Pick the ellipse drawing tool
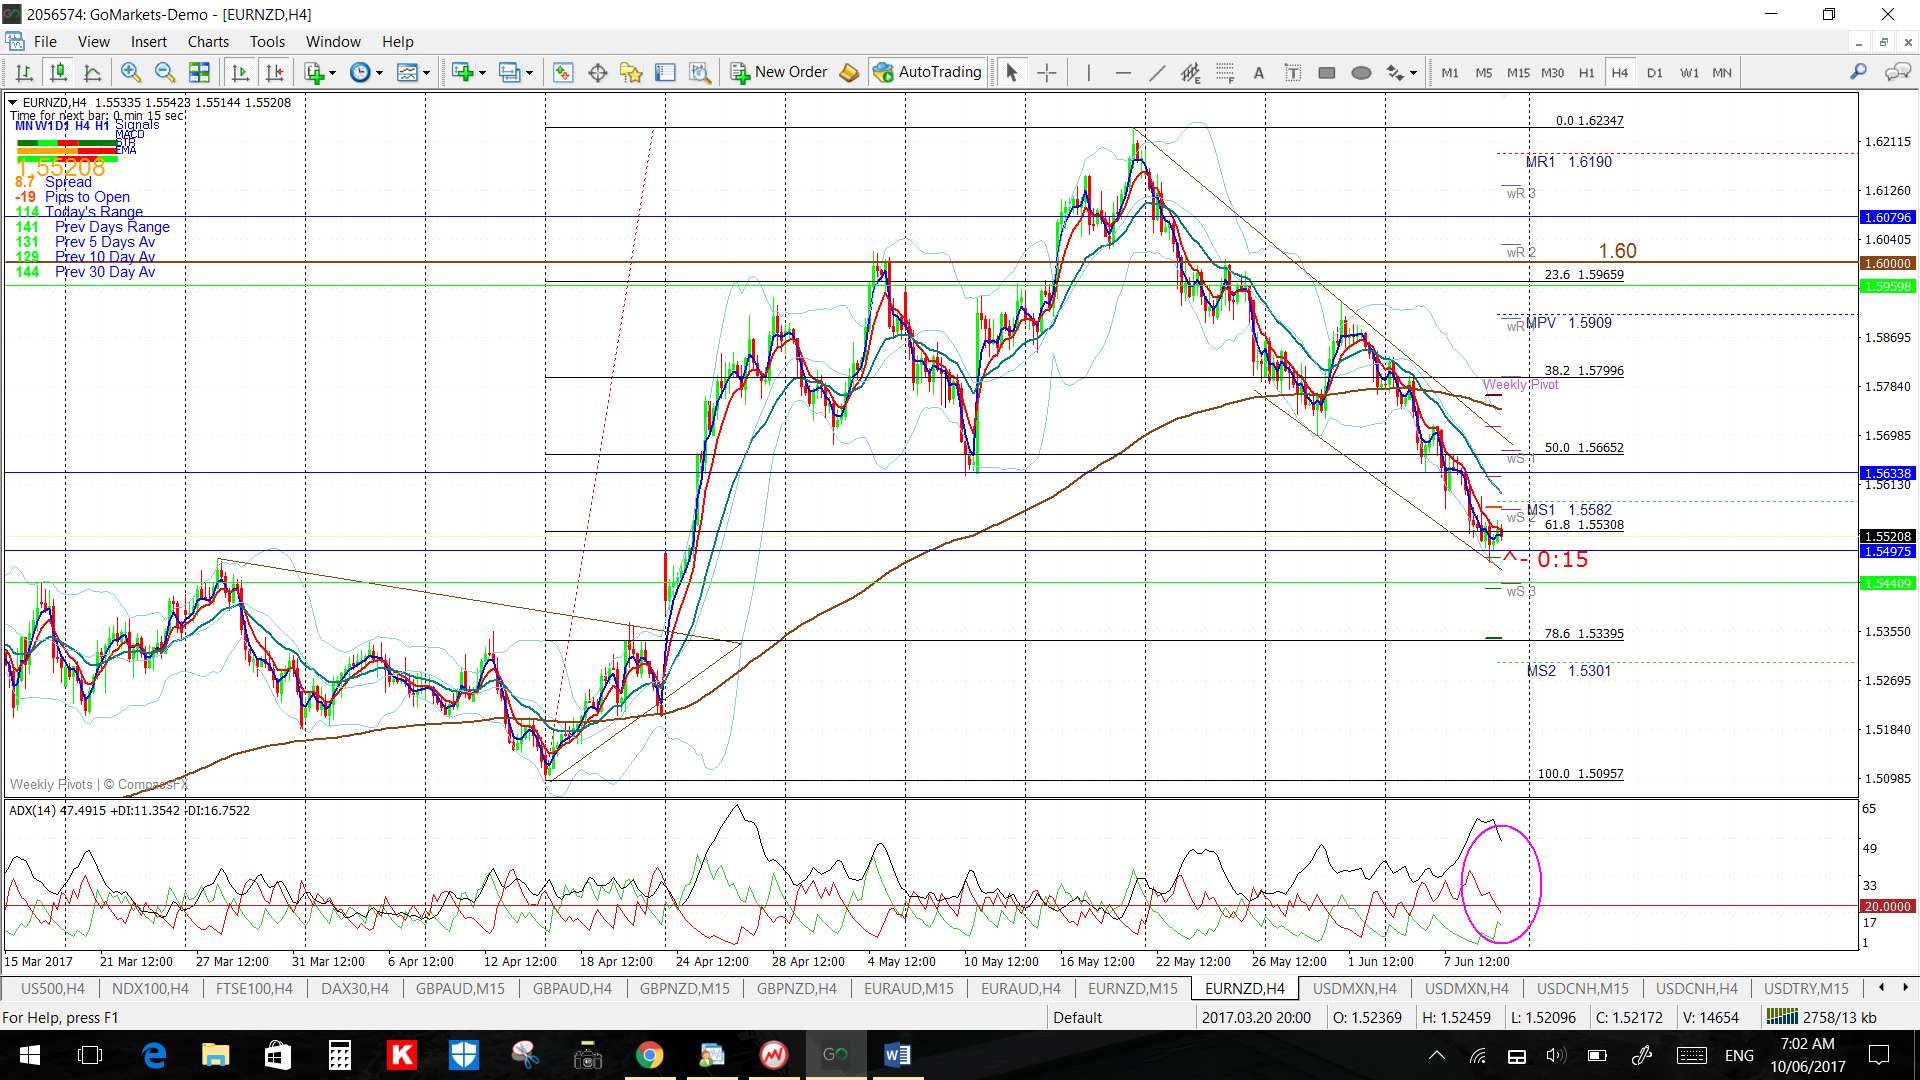The height and width of the screenshot is (1080, 1920). [1361, 72]
